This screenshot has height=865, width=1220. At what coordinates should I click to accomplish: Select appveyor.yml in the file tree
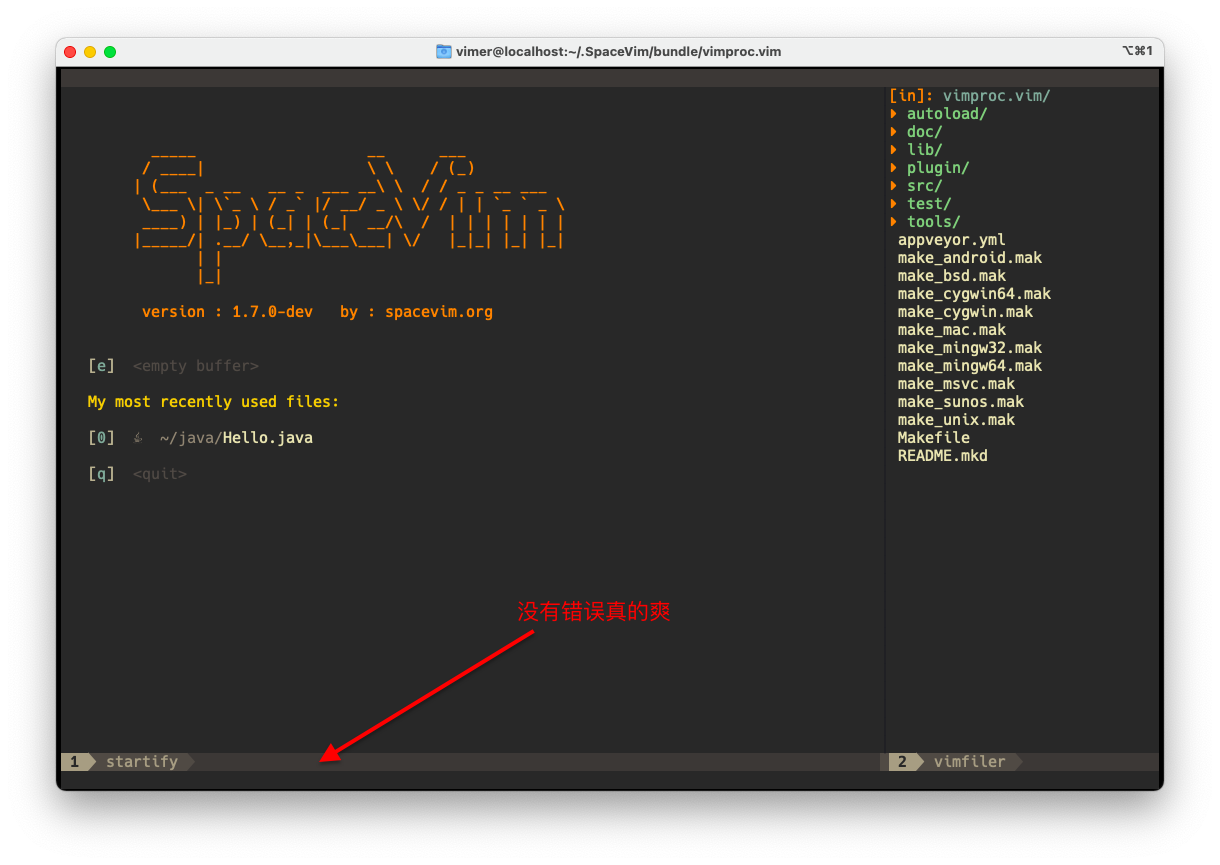point(952,240)
